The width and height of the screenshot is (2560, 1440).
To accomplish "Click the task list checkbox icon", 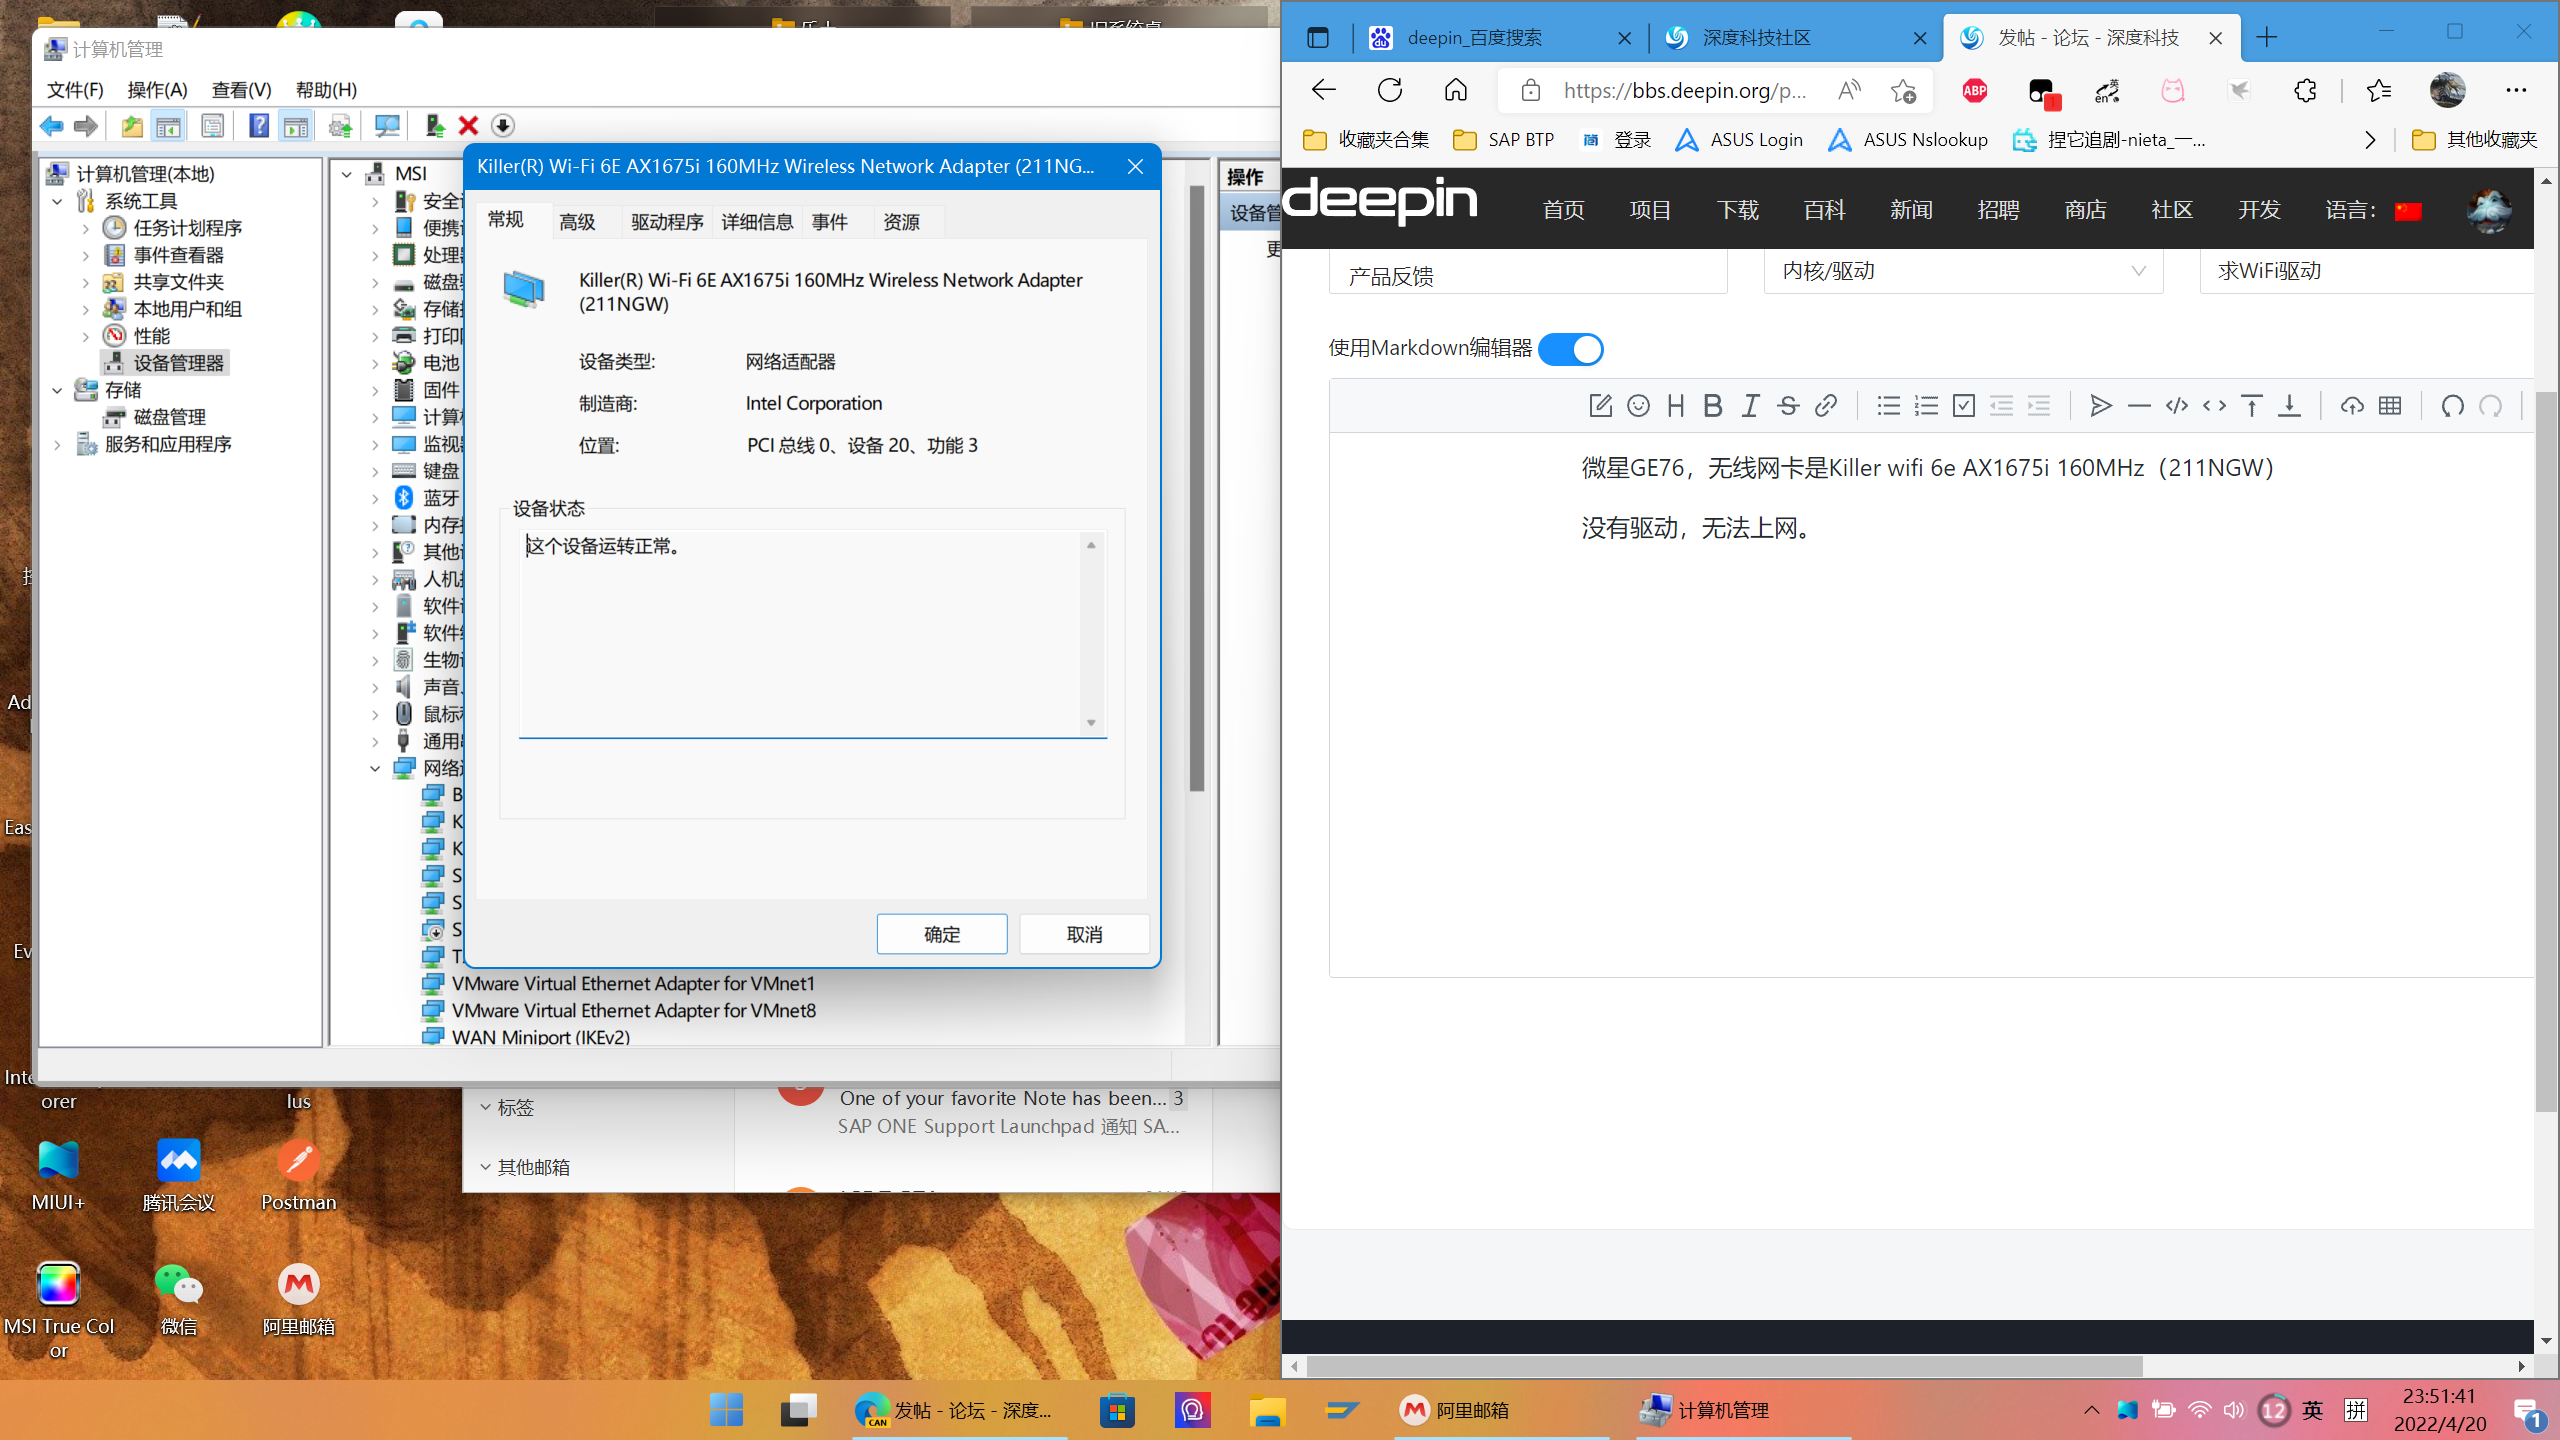I will (x=1964, y=406).
